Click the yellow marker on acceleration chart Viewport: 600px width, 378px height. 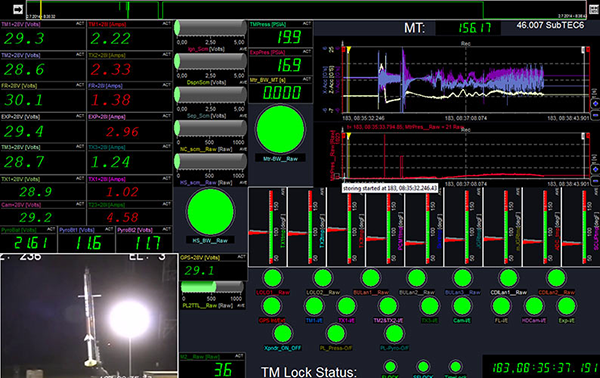[349, 50]
